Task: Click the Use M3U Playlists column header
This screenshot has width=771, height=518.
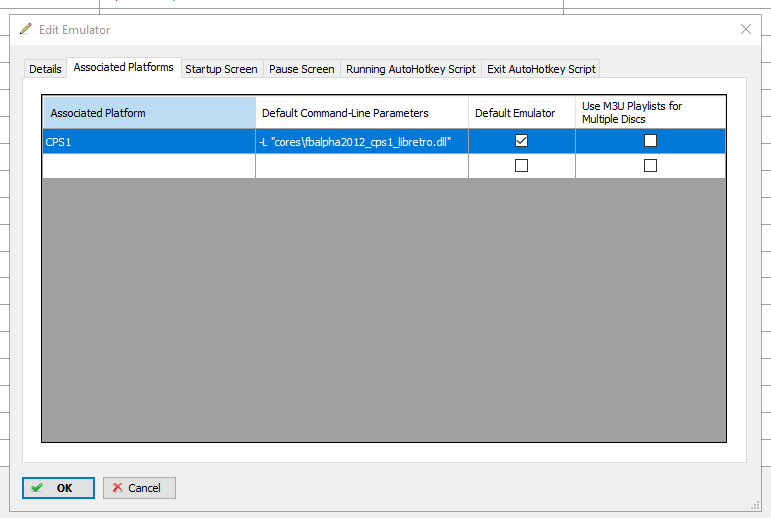Action: pyautogui.click(x=650, y=113)
